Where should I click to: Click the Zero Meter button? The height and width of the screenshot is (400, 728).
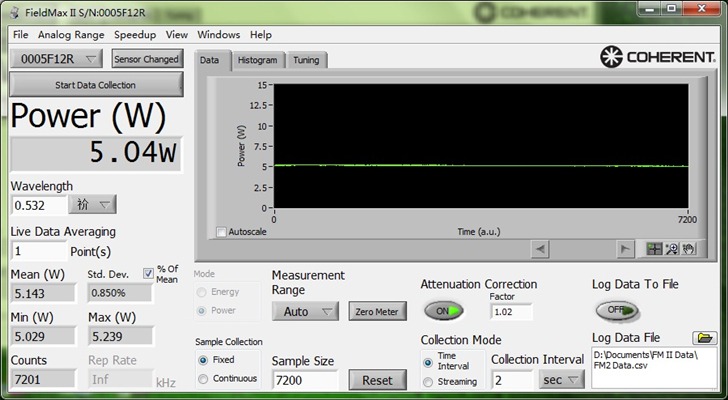click(377, 312)
